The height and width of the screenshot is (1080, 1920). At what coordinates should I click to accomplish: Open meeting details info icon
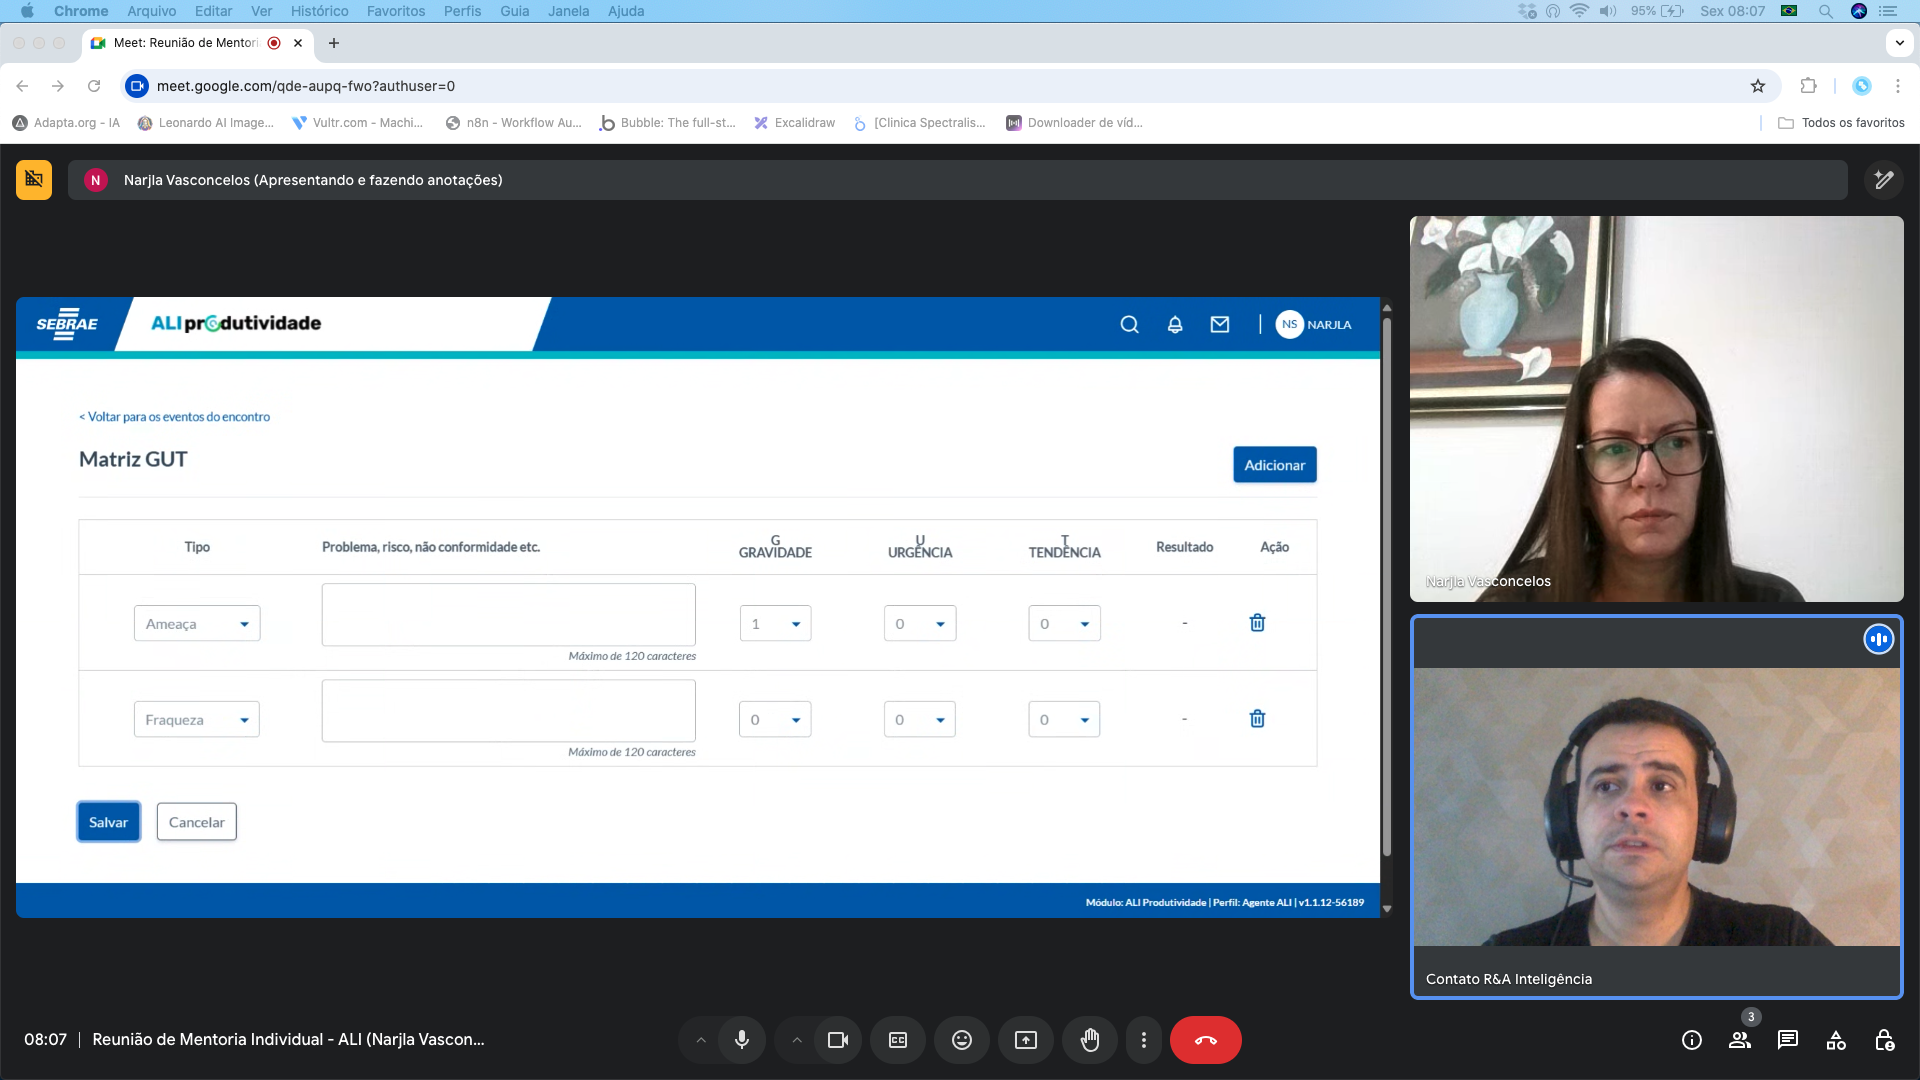point(1691,1040)
